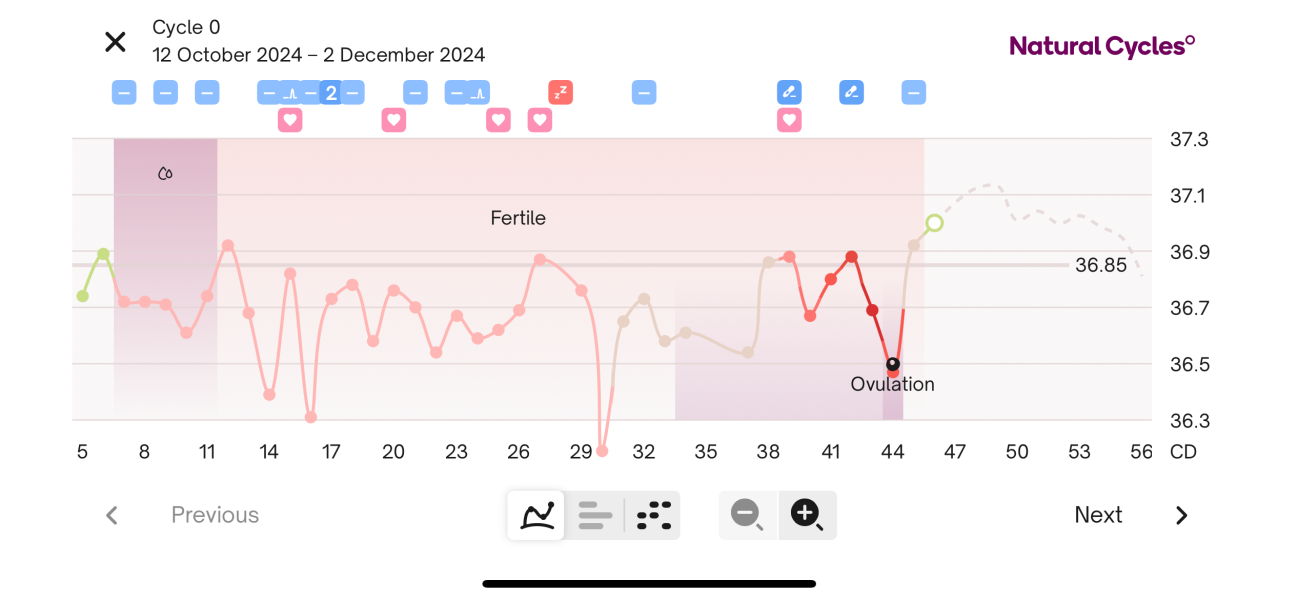Image resolution: width=1298 pixels, height=600 pixels.
Task: Zoom in with the plus magnifier
Action: pos(807,515)
